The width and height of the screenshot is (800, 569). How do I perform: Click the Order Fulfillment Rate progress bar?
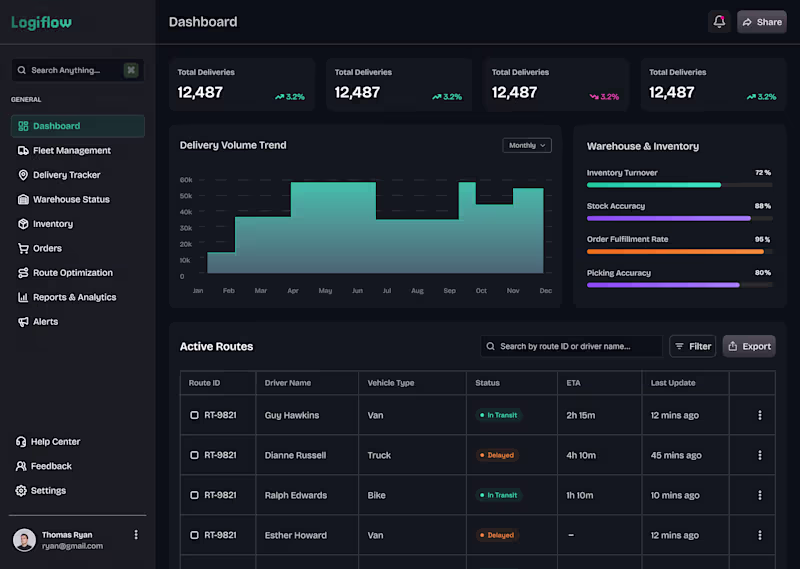point(679,252)
